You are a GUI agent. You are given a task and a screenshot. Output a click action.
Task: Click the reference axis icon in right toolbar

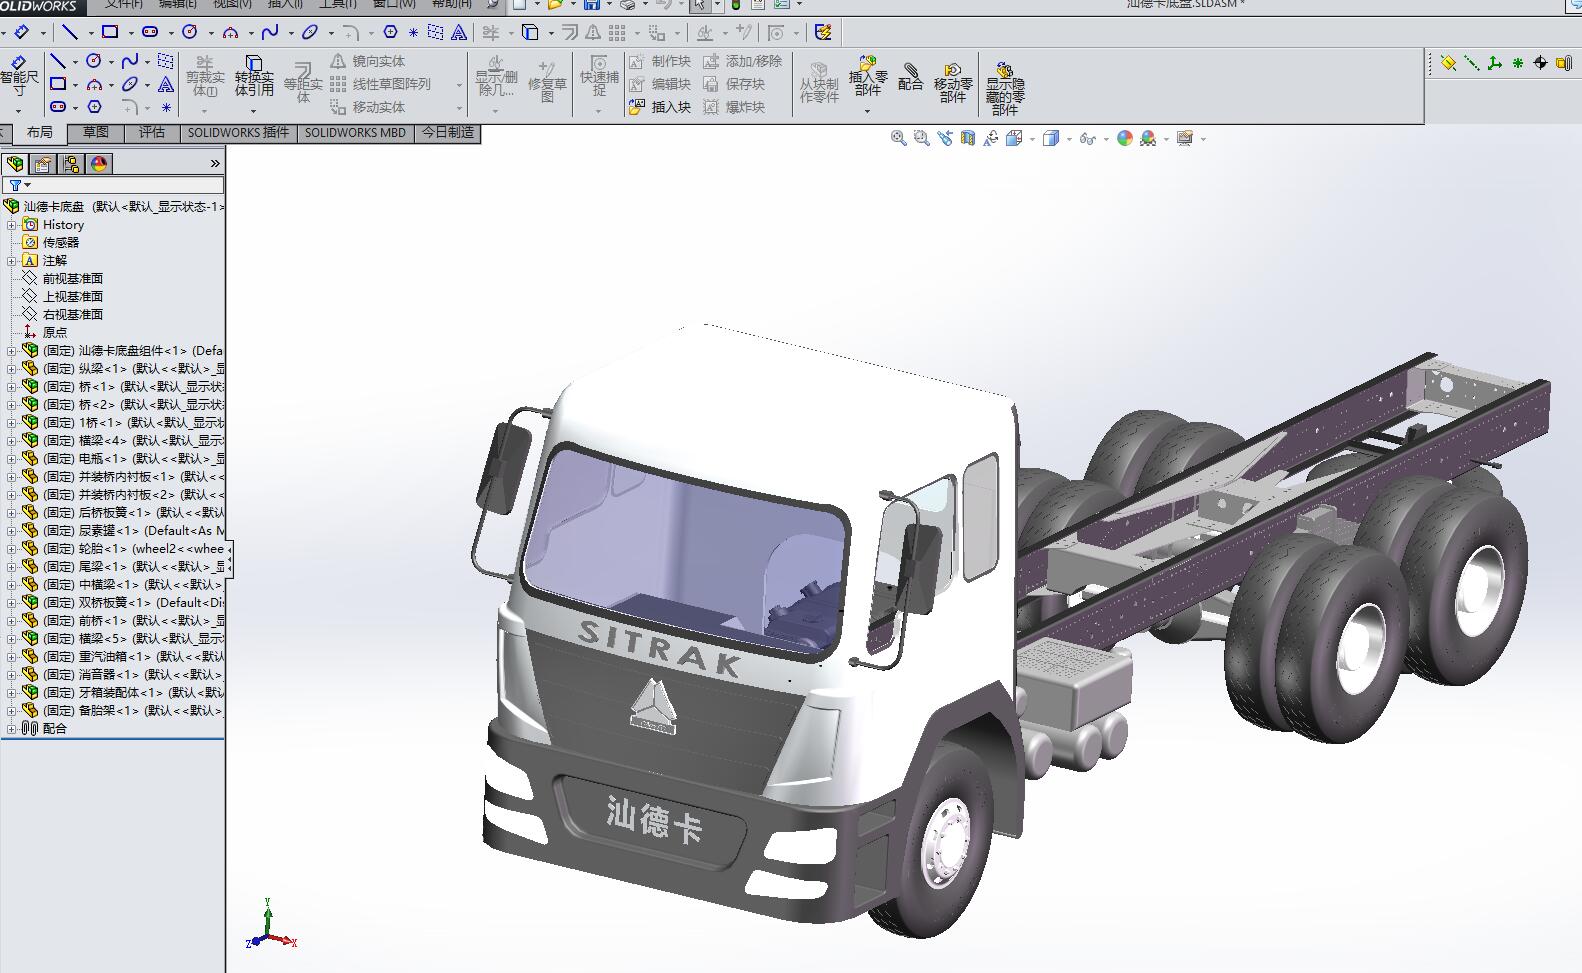pyautogui.click(x=1471, y=63)
